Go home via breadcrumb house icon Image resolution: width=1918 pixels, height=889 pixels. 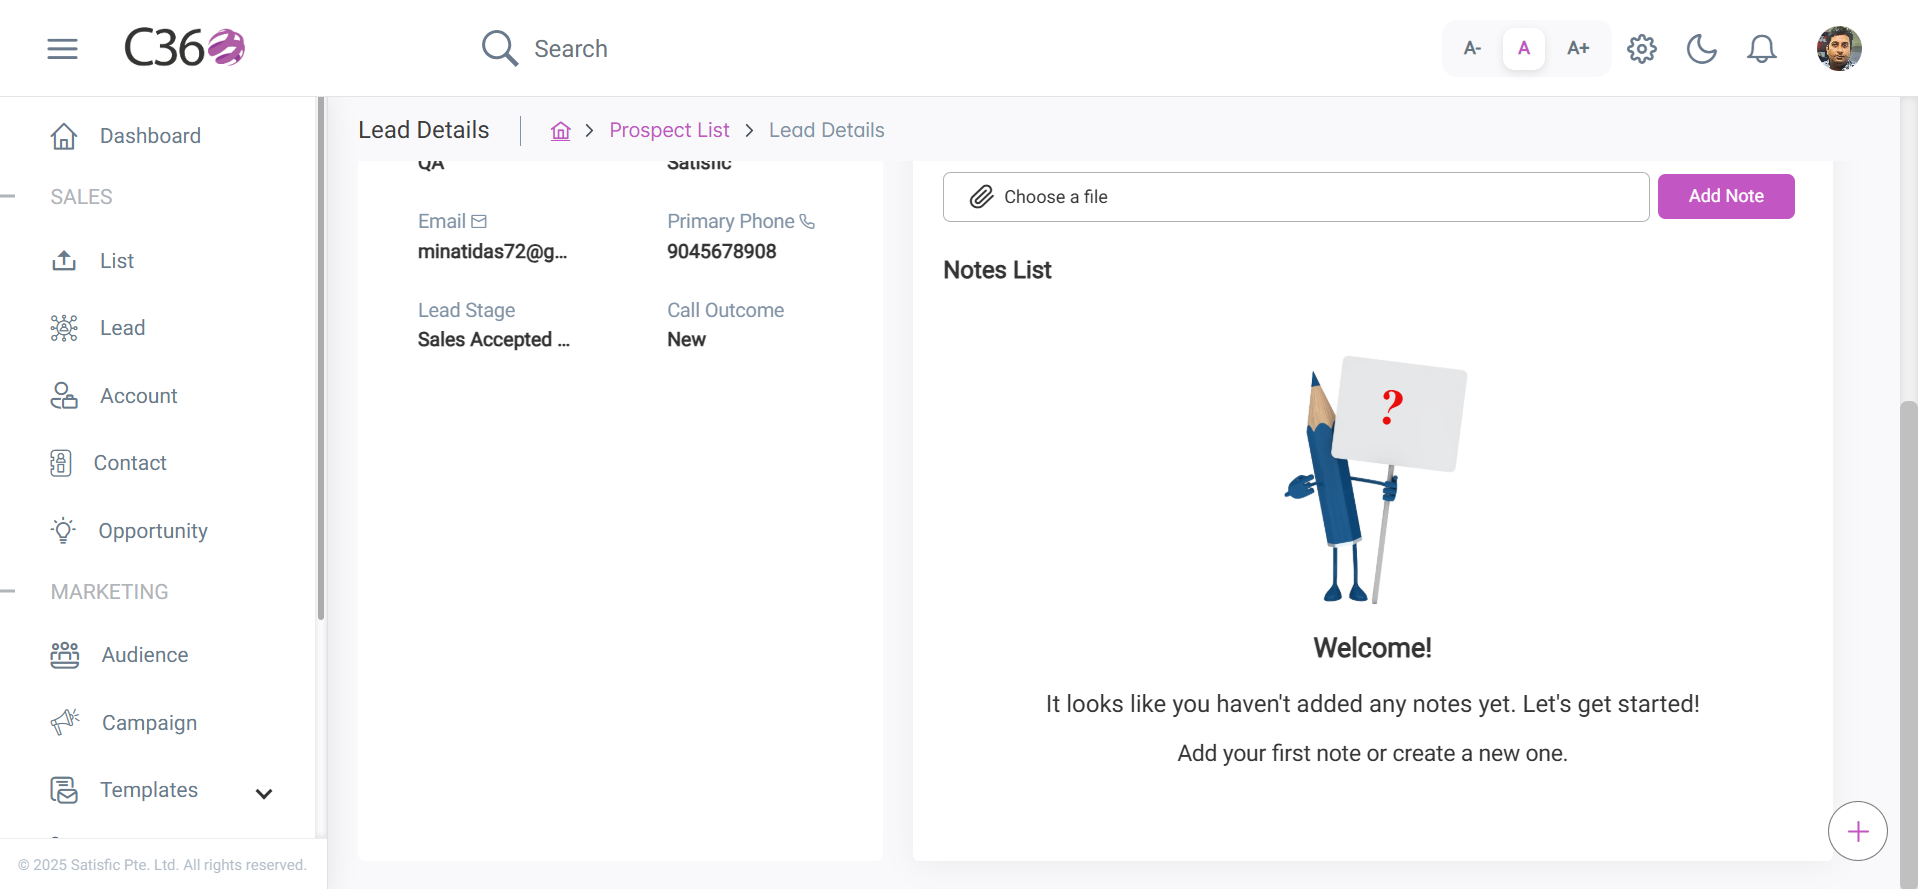point(561,131)
